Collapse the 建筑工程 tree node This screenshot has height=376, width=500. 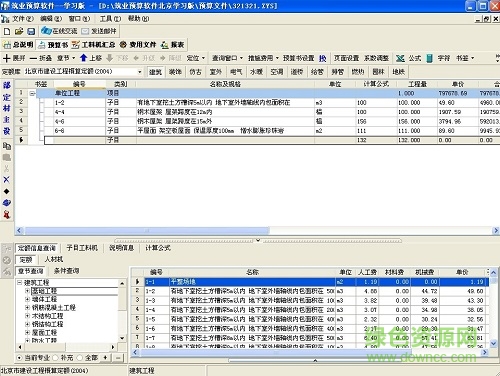pyautogui.click(x=19, y=283)
